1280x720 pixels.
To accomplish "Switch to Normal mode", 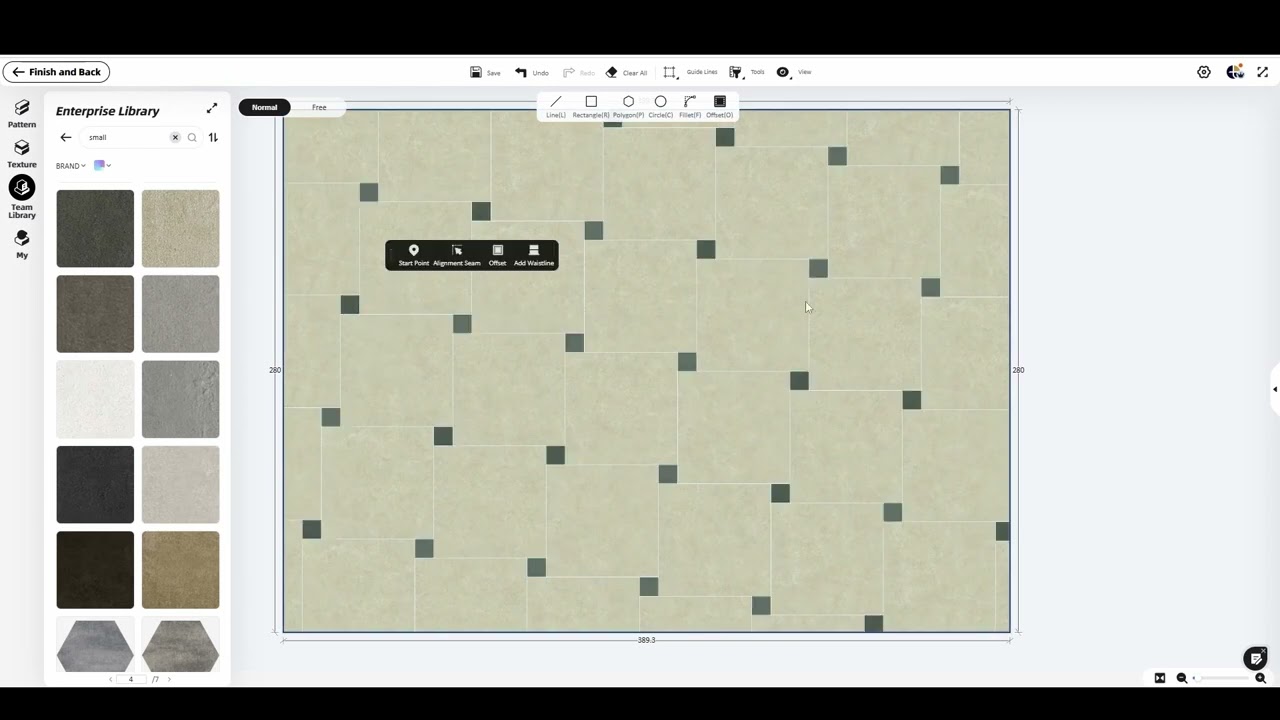I will [x=265, y=107].
